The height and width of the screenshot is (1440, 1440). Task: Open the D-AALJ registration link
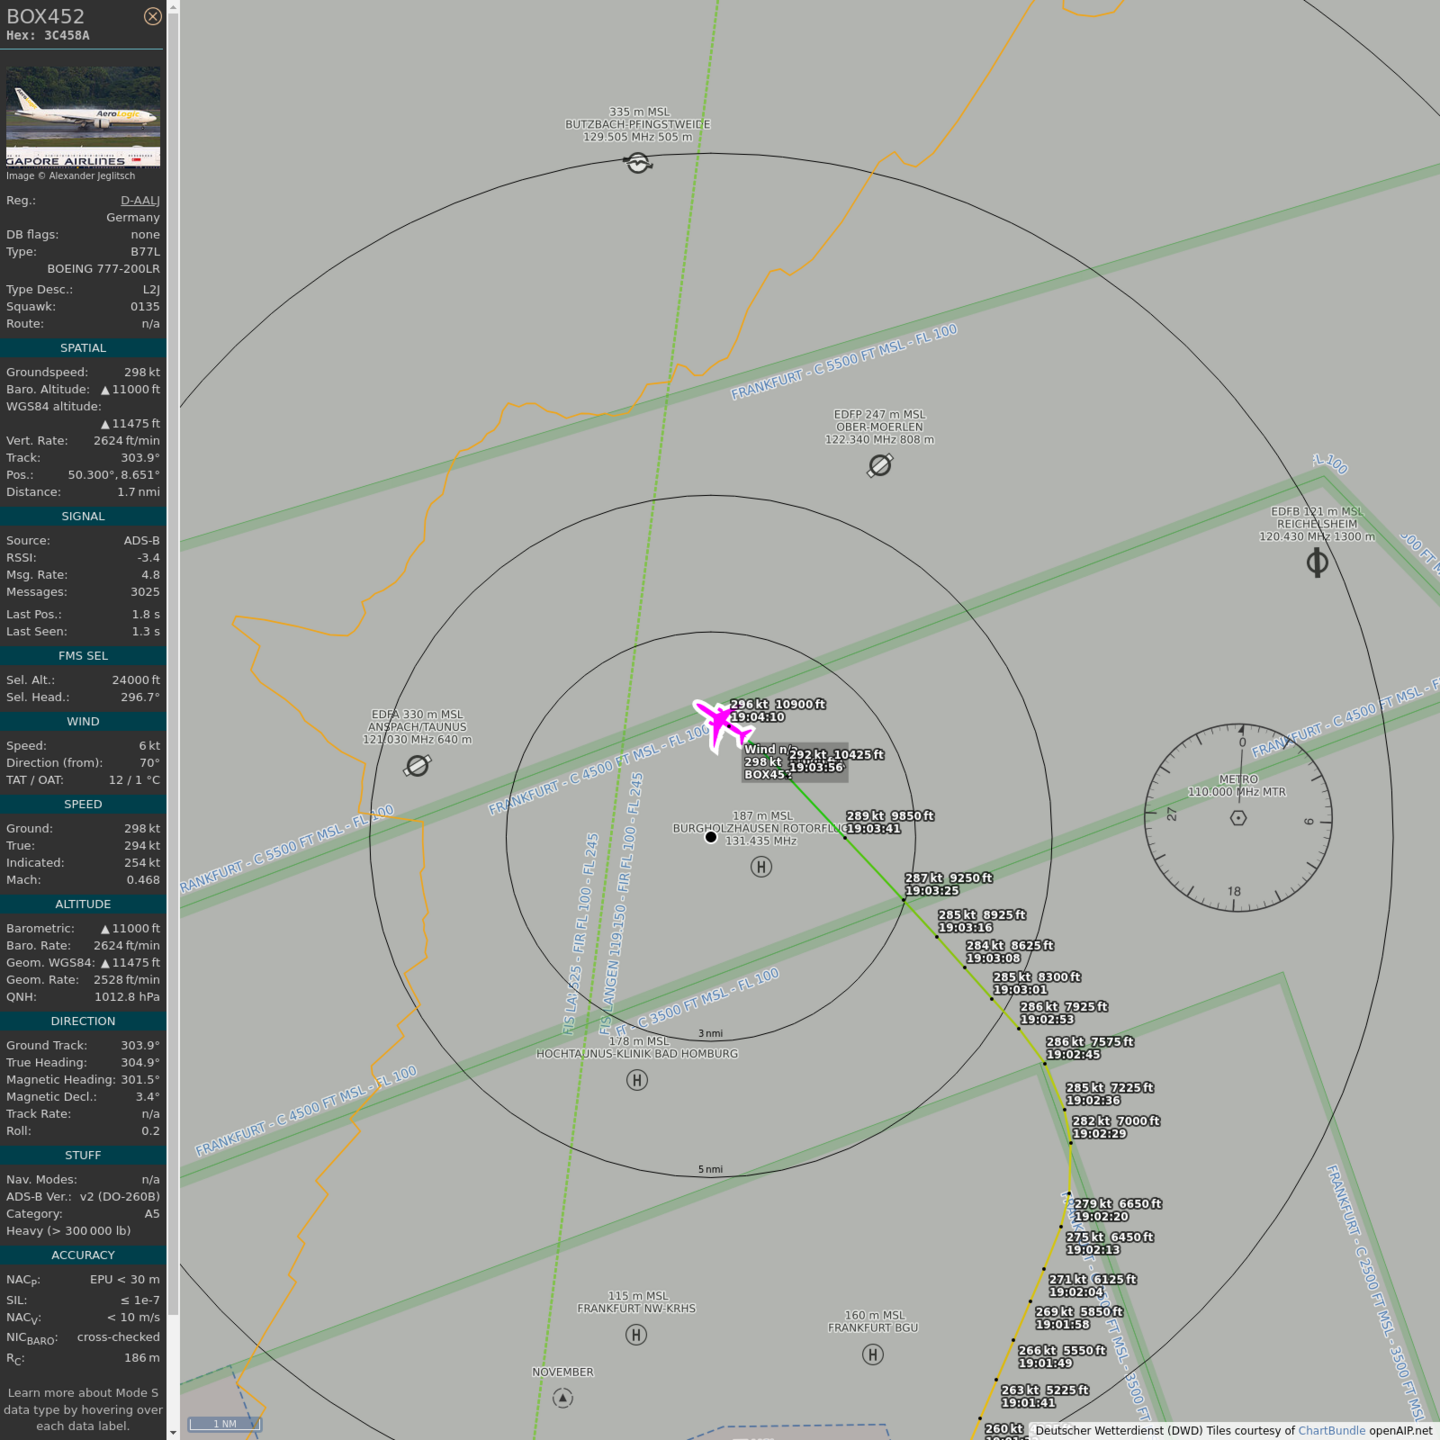[140, 200]
